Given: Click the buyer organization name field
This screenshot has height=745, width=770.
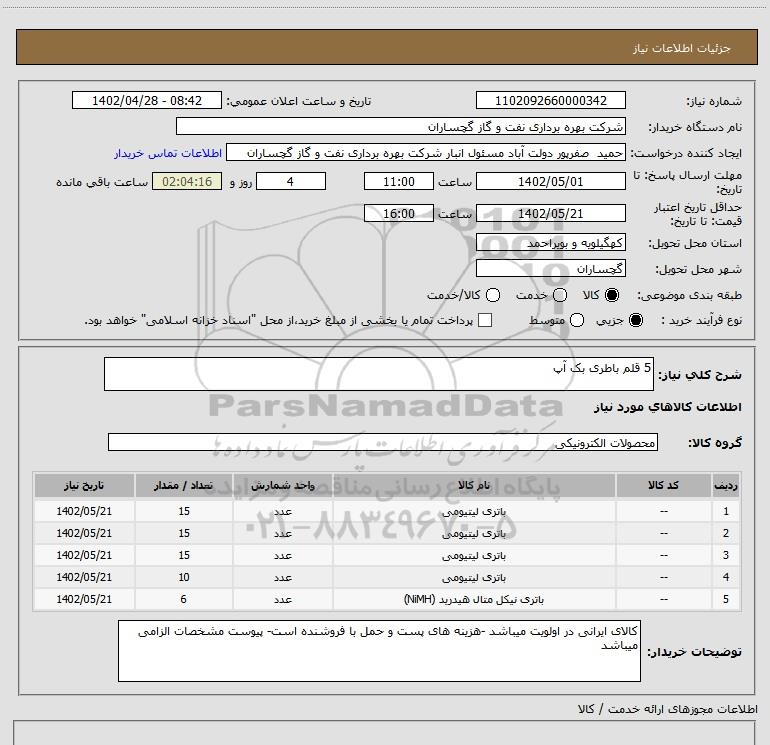Looking at the screenshot, I should point(401,127).
